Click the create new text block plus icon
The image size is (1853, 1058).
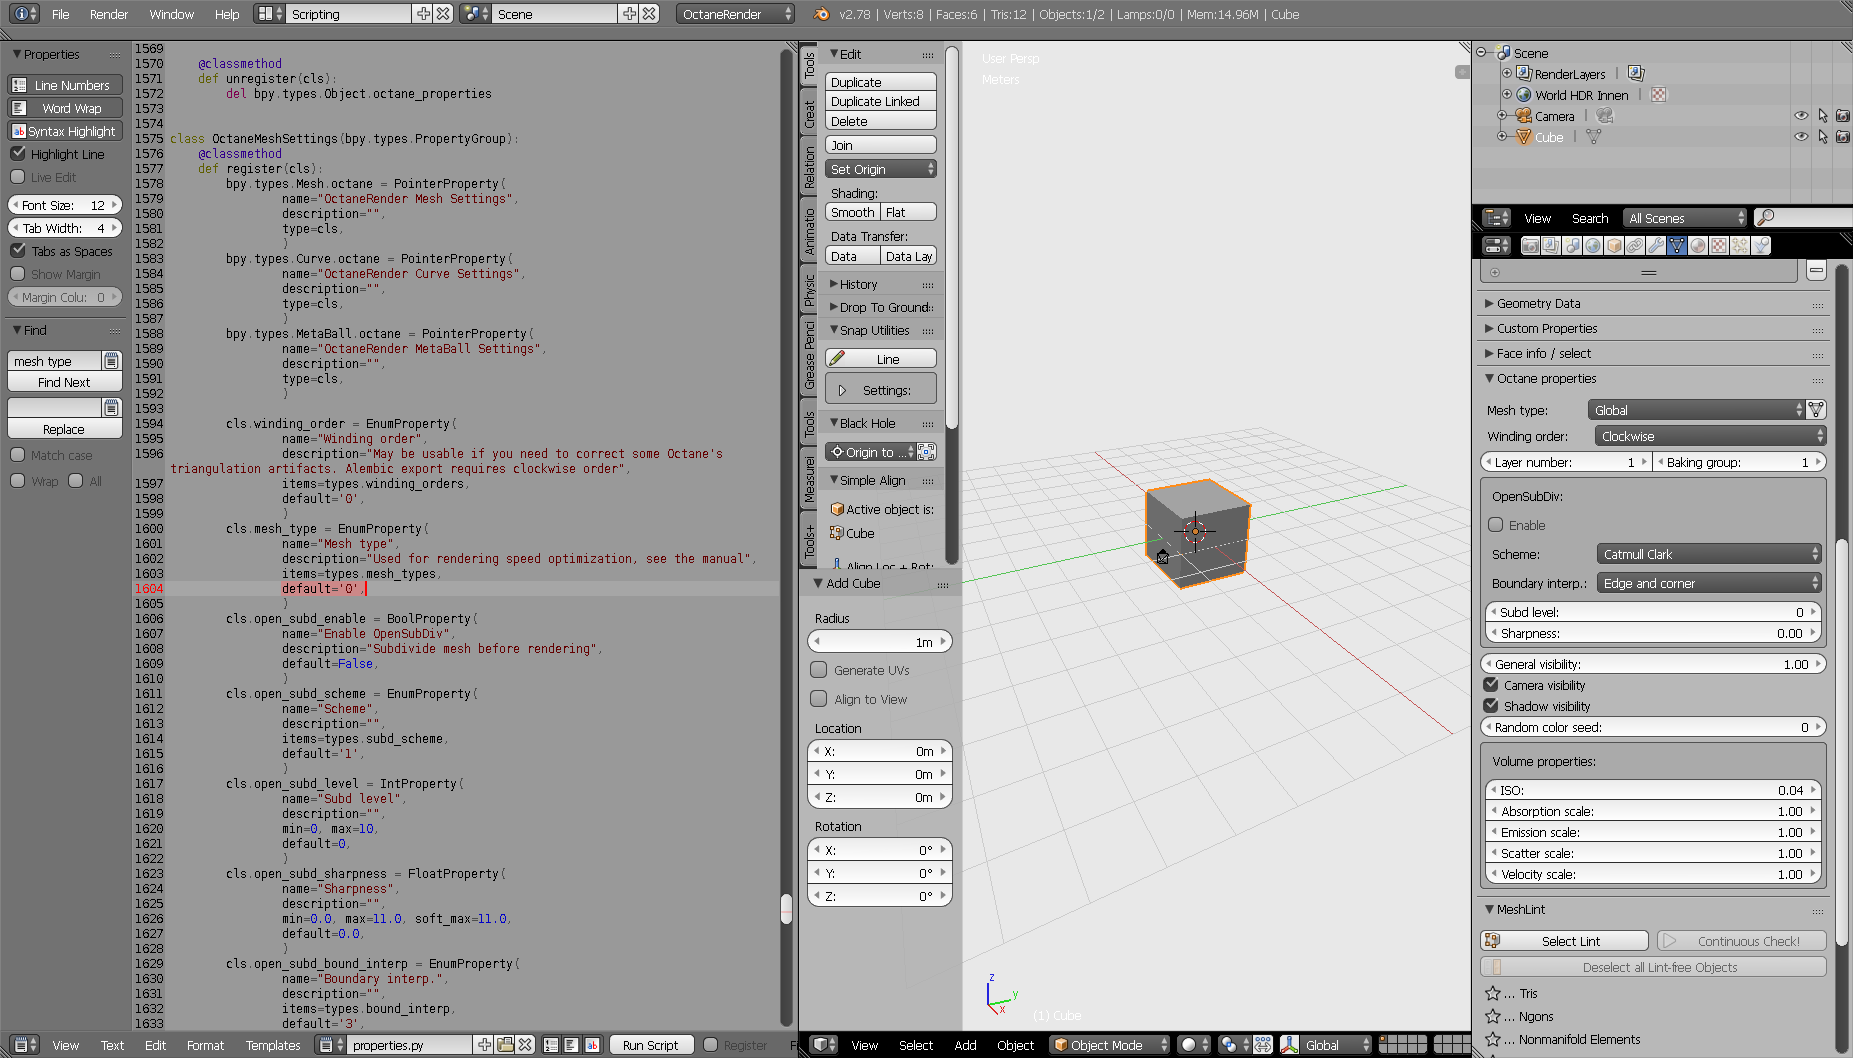484,1044
